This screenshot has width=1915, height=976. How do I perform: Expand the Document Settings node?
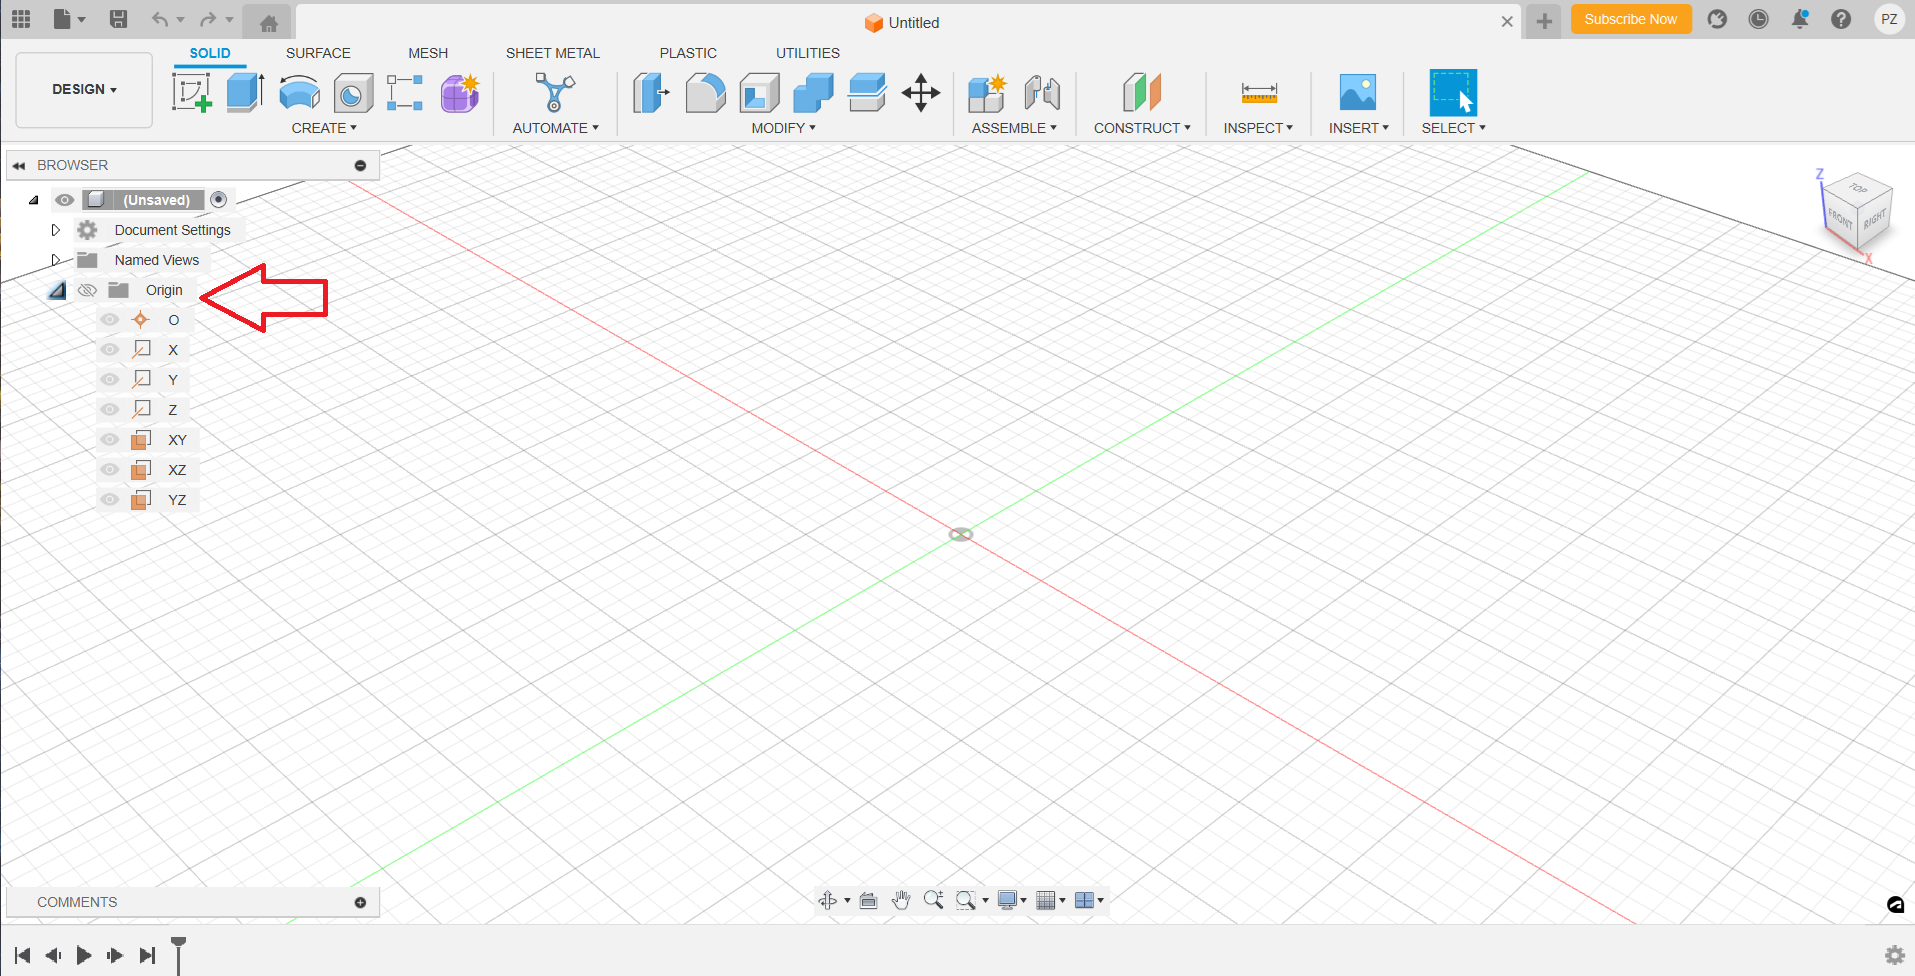pyautogui.click(x=56, y=230)
